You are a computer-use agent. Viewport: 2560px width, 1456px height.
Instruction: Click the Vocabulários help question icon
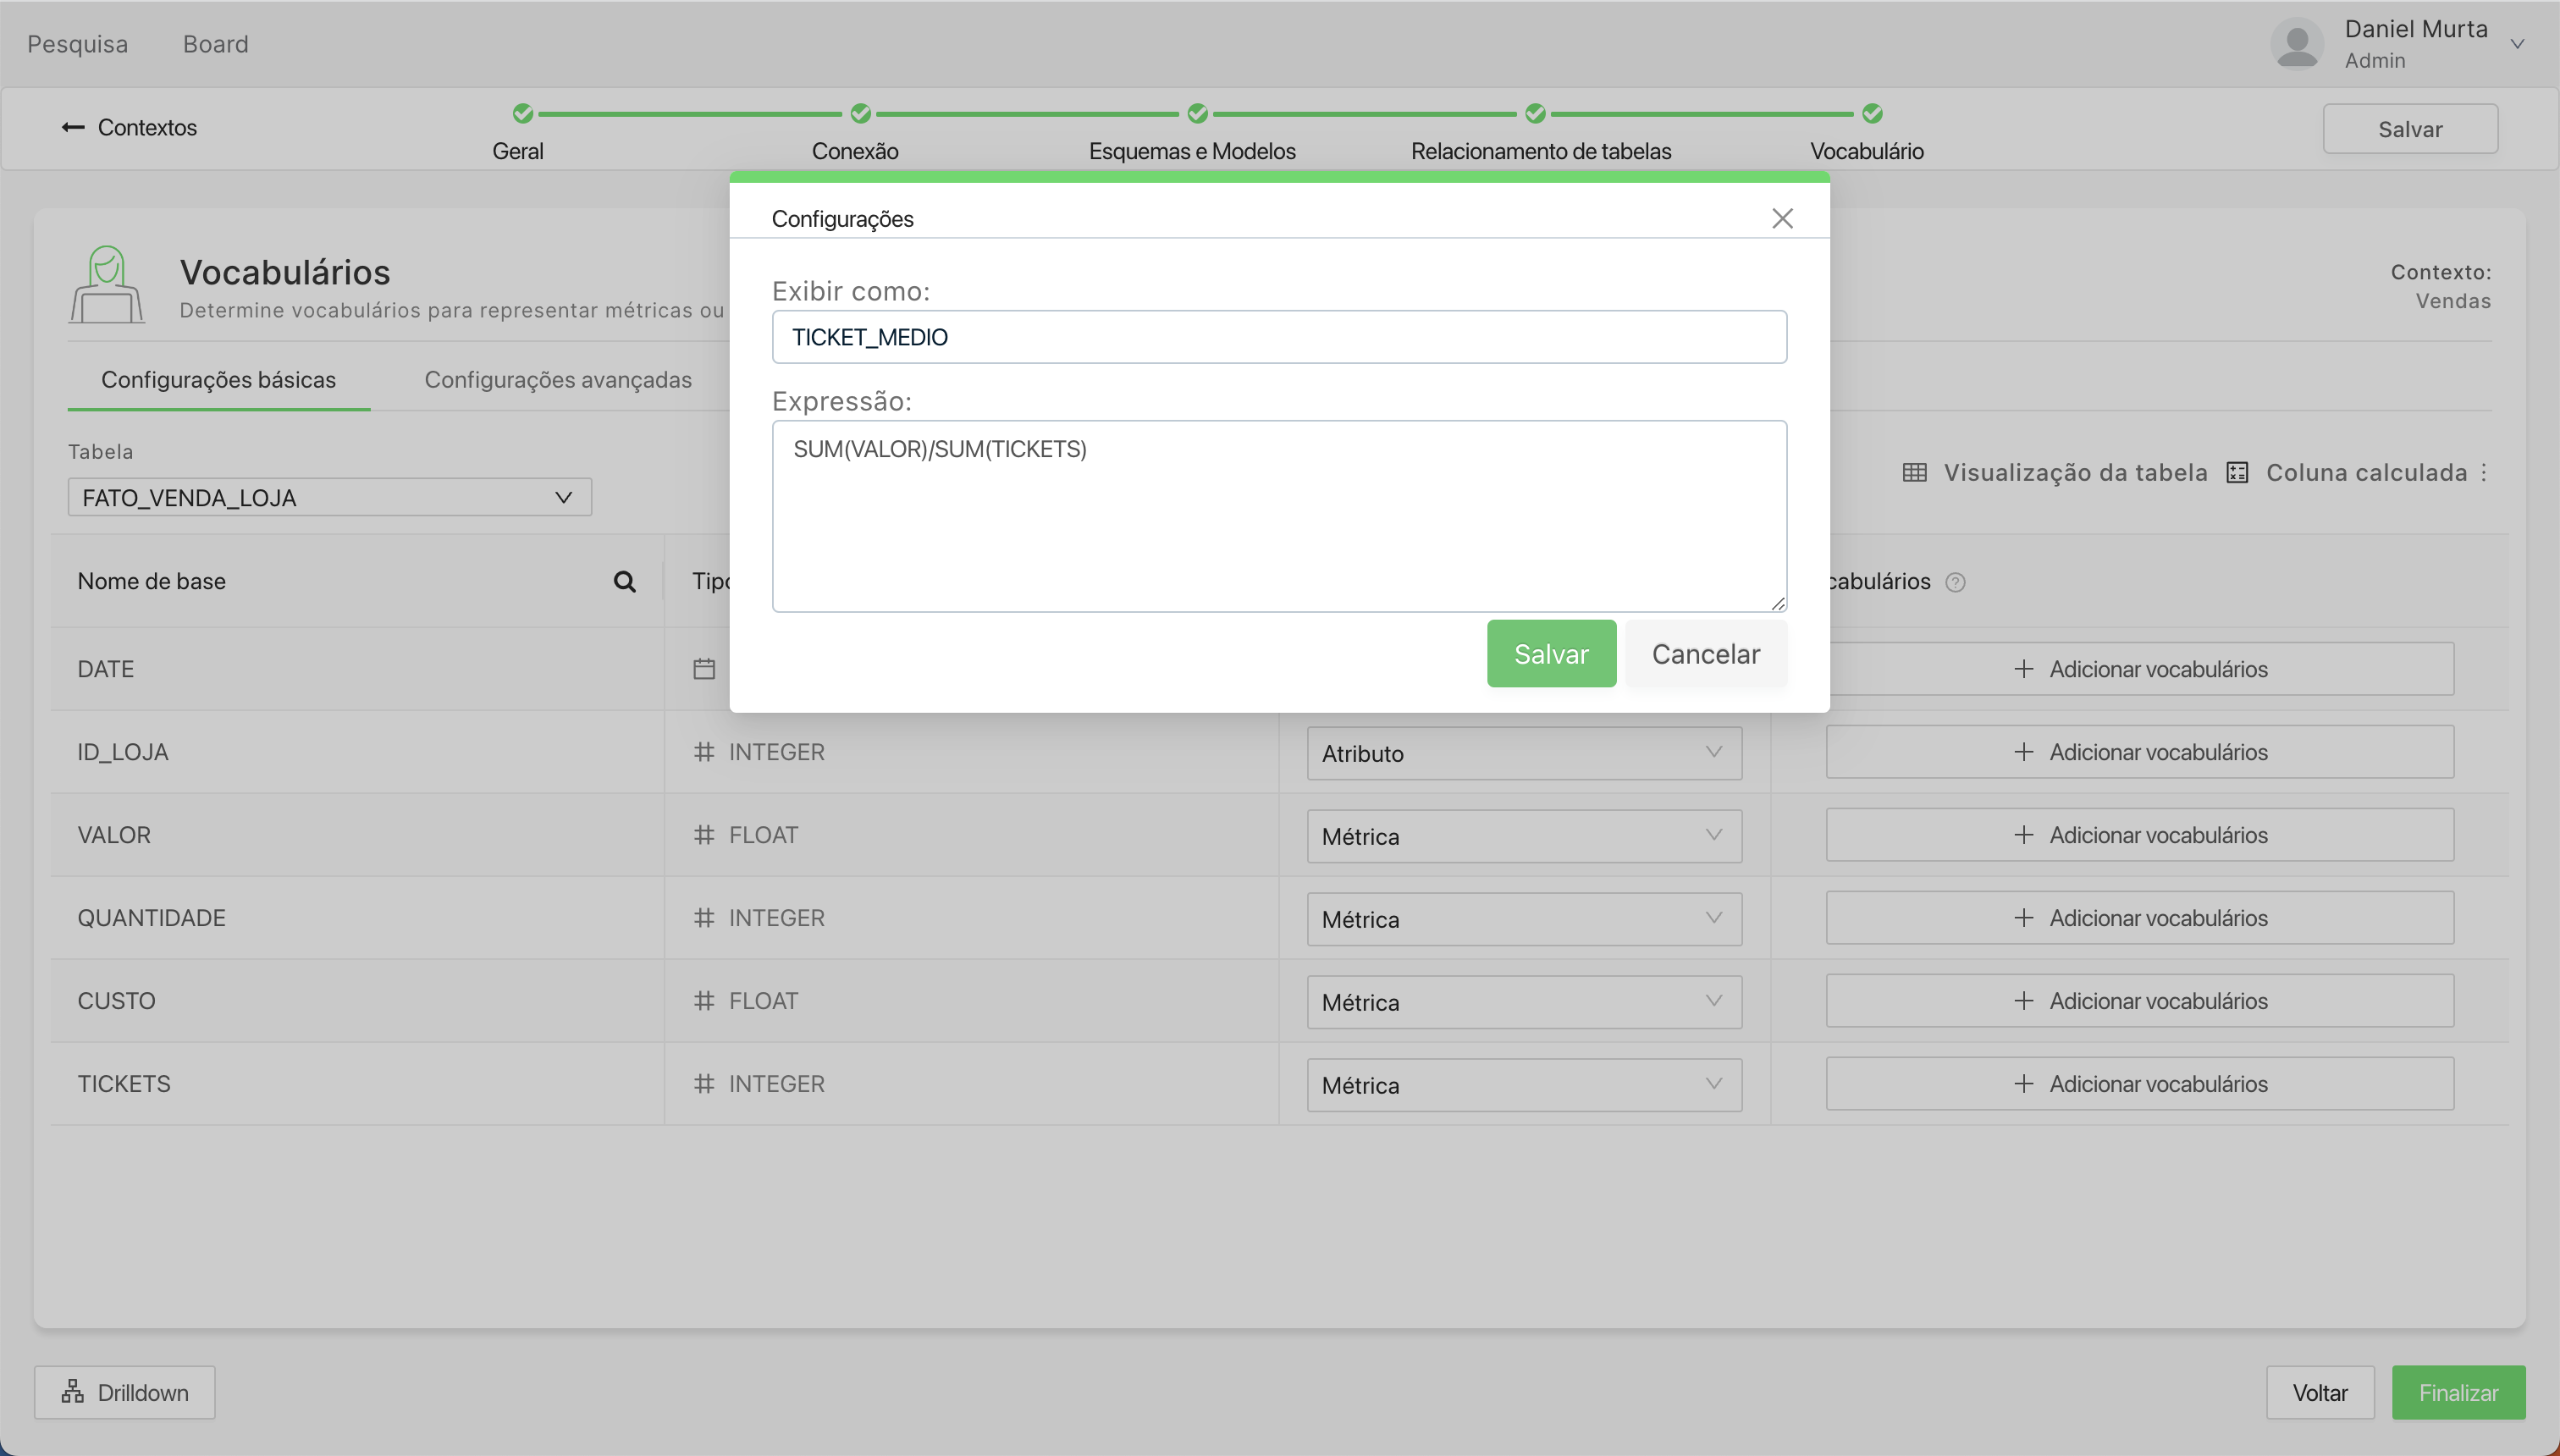(x=1955, y=582)
